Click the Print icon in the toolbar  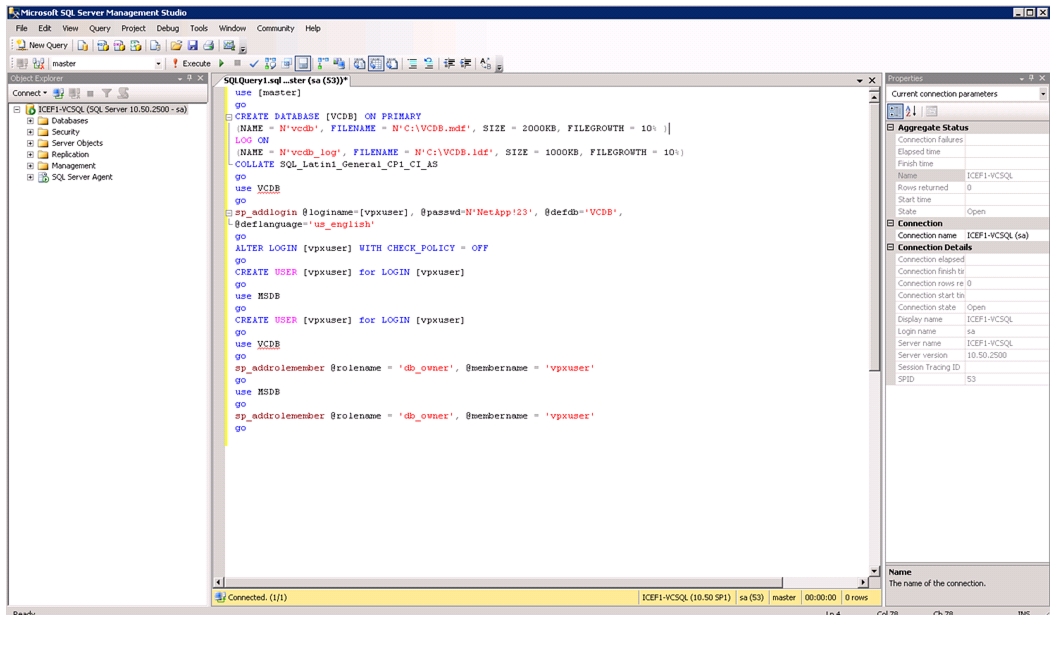click(x=209, y=45)
